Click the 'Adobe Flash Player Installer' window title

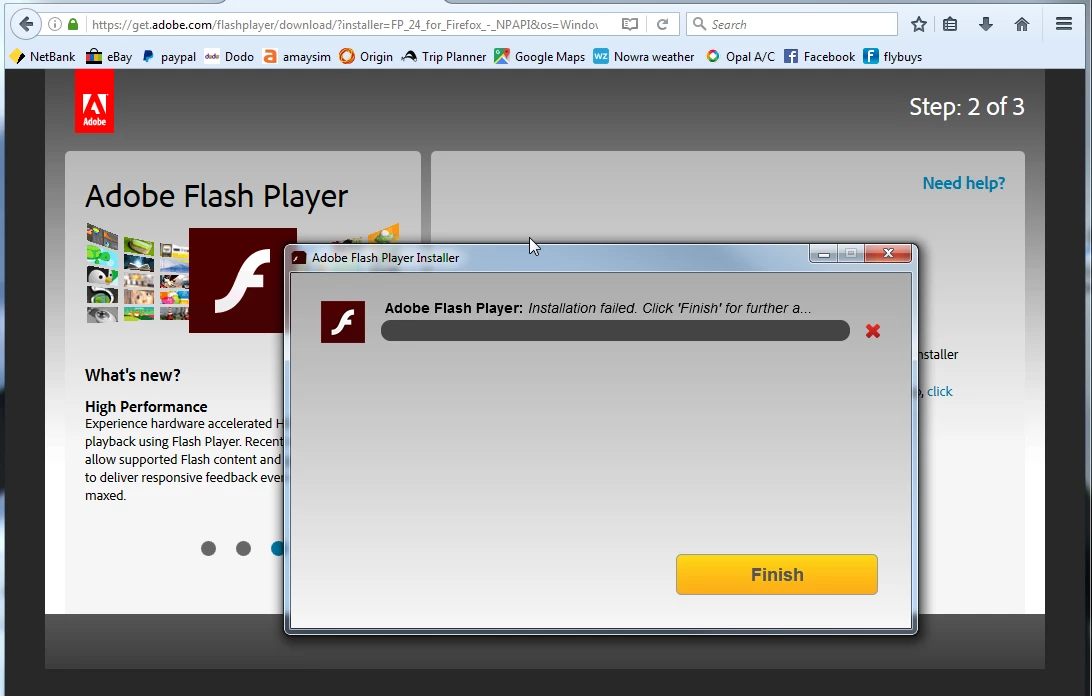point(385,258)
